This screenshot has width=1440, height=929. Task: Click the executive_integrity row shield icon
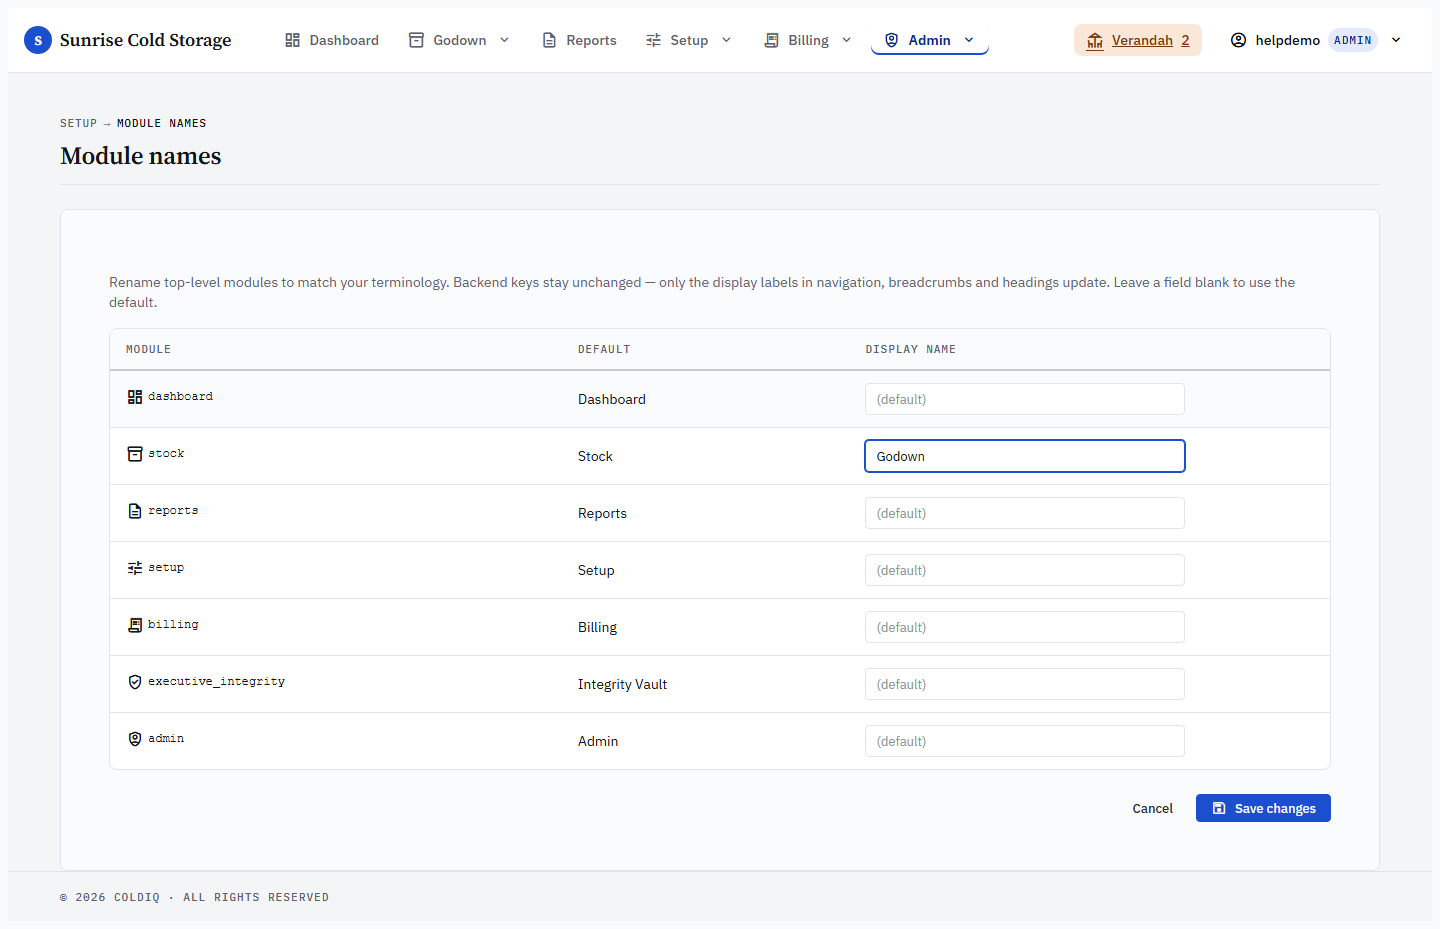135,682
